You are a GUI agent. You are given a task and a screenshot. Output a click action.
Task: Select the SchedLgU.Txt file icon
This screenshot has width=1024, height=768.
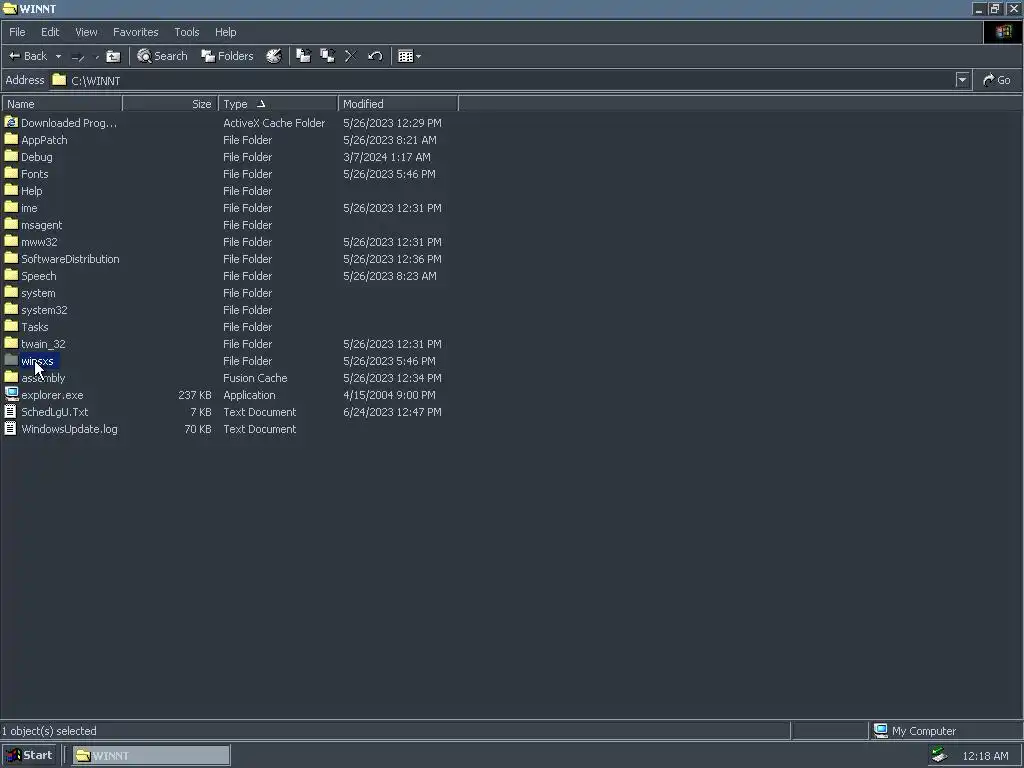point(11,411)
